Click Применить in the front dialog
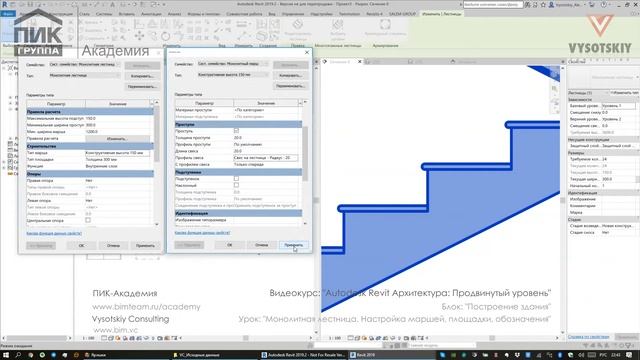640x360 pixels. point(294,245)
